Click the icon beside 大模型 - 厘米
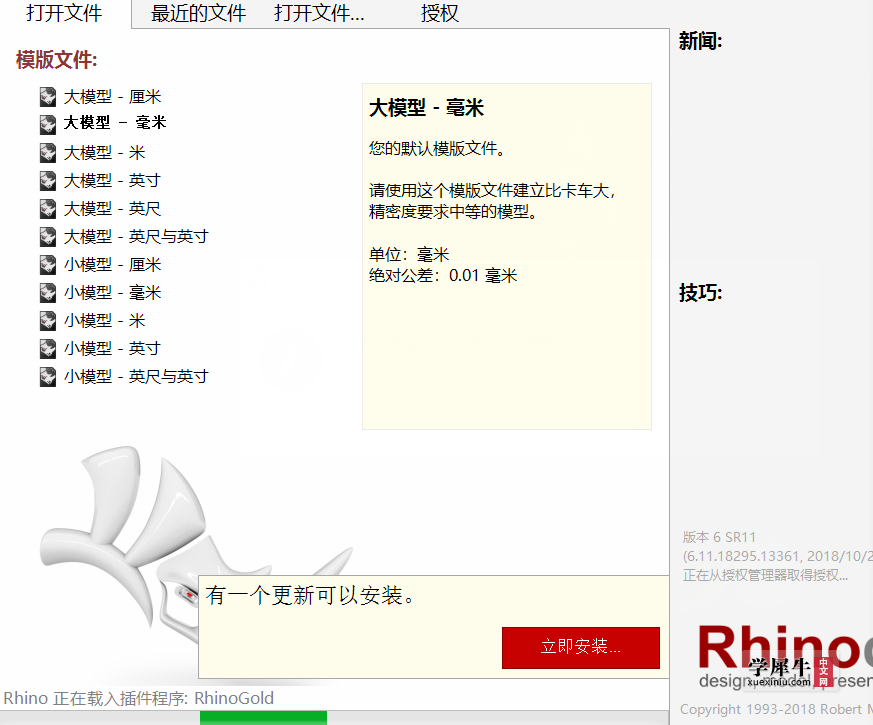Image resolution: width=873 pixels, height=725 pixels. [48, 97]
